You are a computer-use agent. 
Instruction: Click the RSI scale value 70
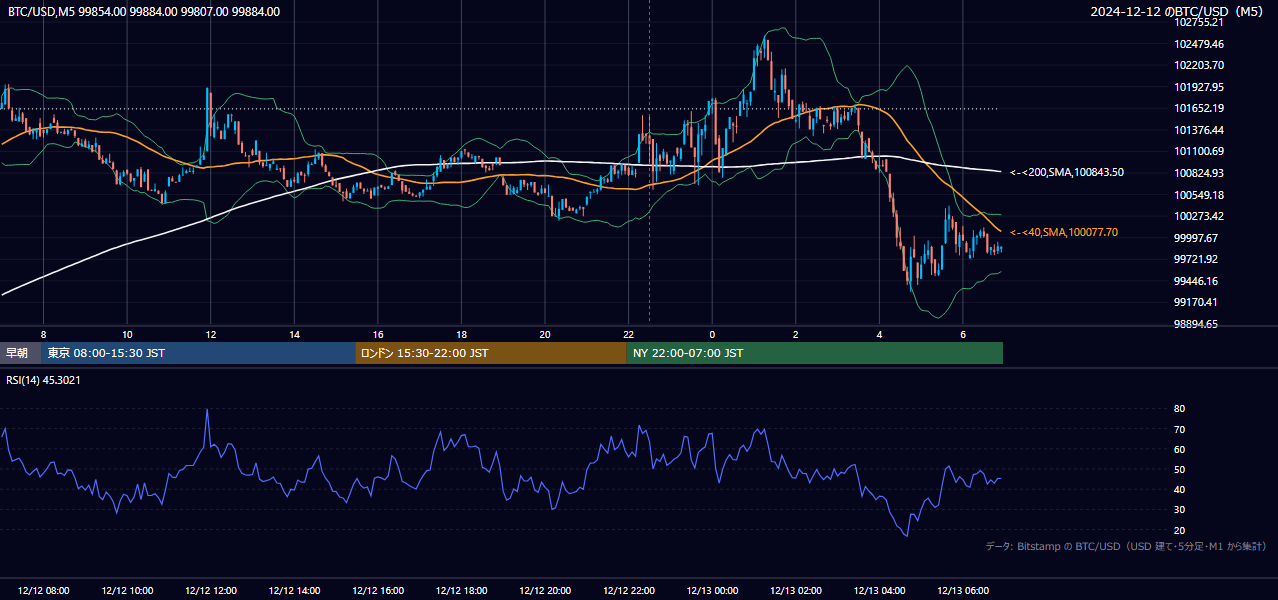[1180, 429]
